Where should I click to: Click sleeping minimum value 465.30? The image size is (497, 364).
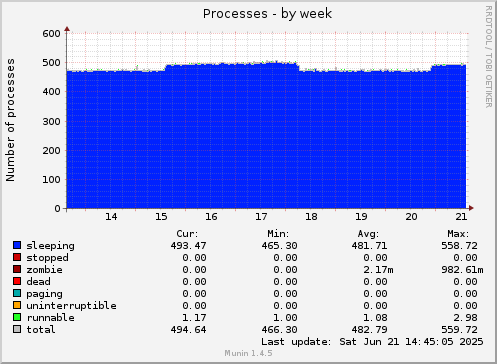pyautogui.click(x=279, y=246)
